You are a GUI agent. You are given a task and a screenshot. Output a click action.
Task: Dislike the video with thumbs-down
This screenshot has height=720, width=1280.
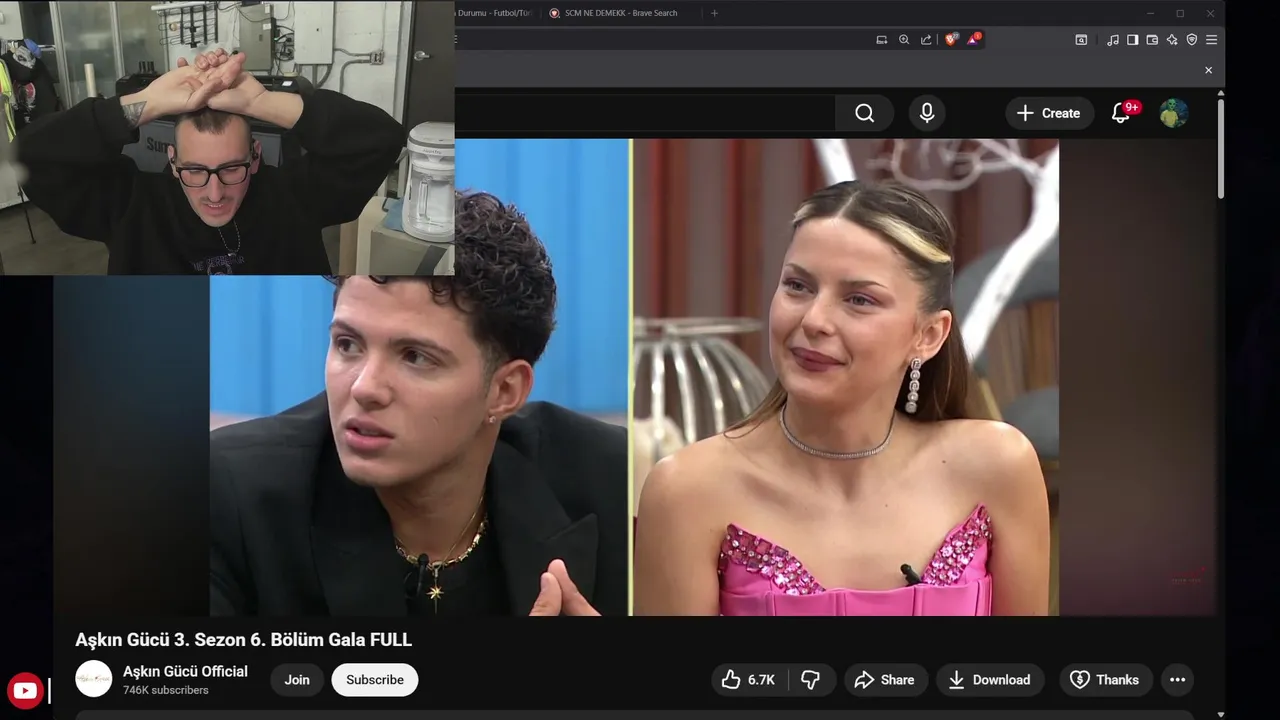click(x=811, y=680)
